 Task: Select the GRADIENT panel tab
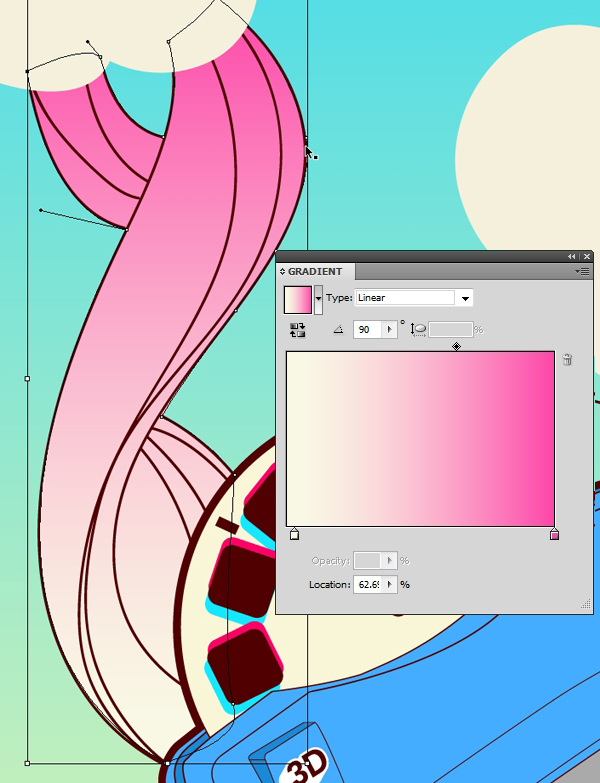[315, 272]
